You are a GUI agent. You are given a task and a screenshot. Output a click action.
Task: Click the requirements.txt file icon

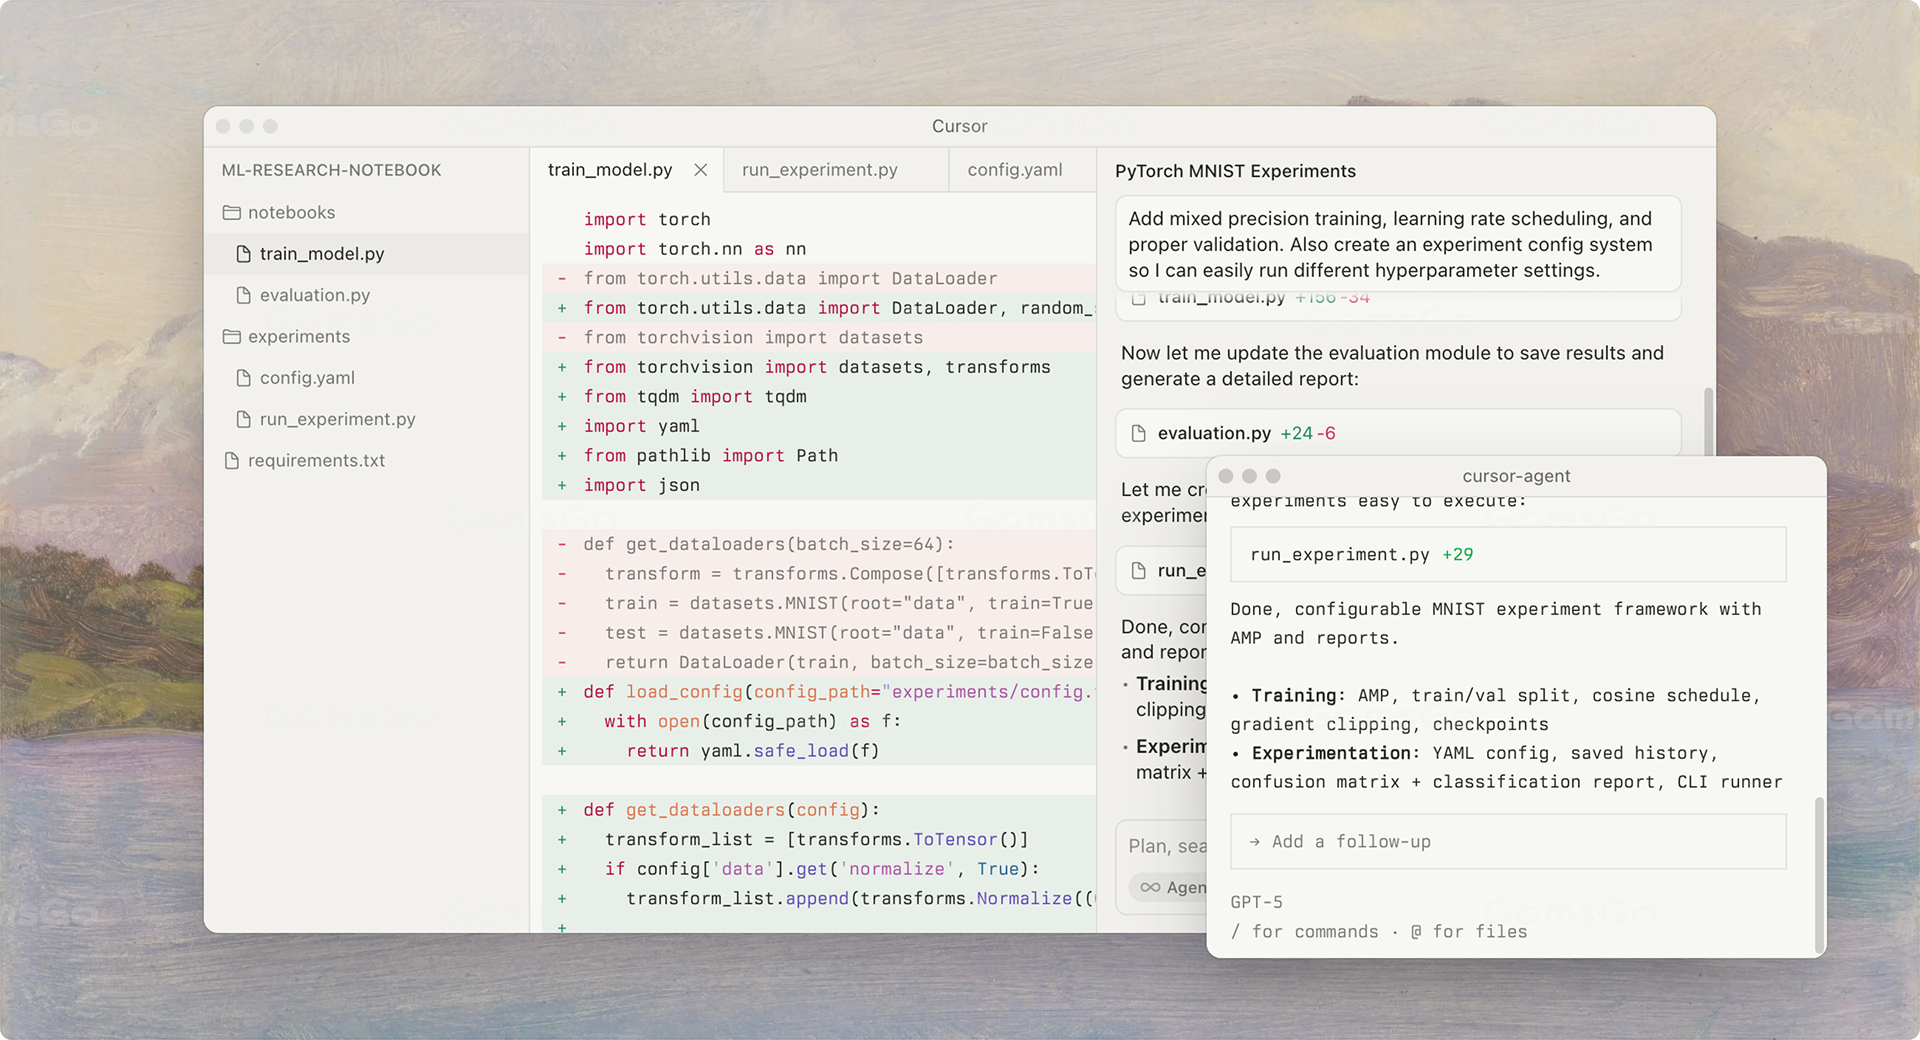coord(232,461)
